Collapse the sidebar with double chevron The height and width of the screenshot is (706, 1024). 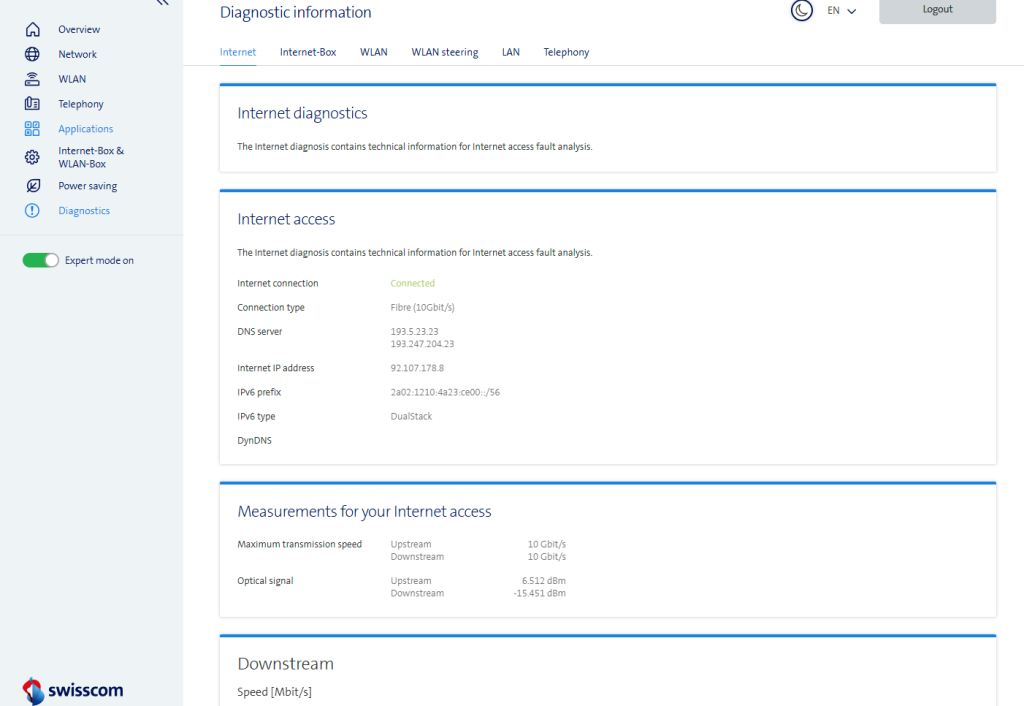tap(162, 4)
